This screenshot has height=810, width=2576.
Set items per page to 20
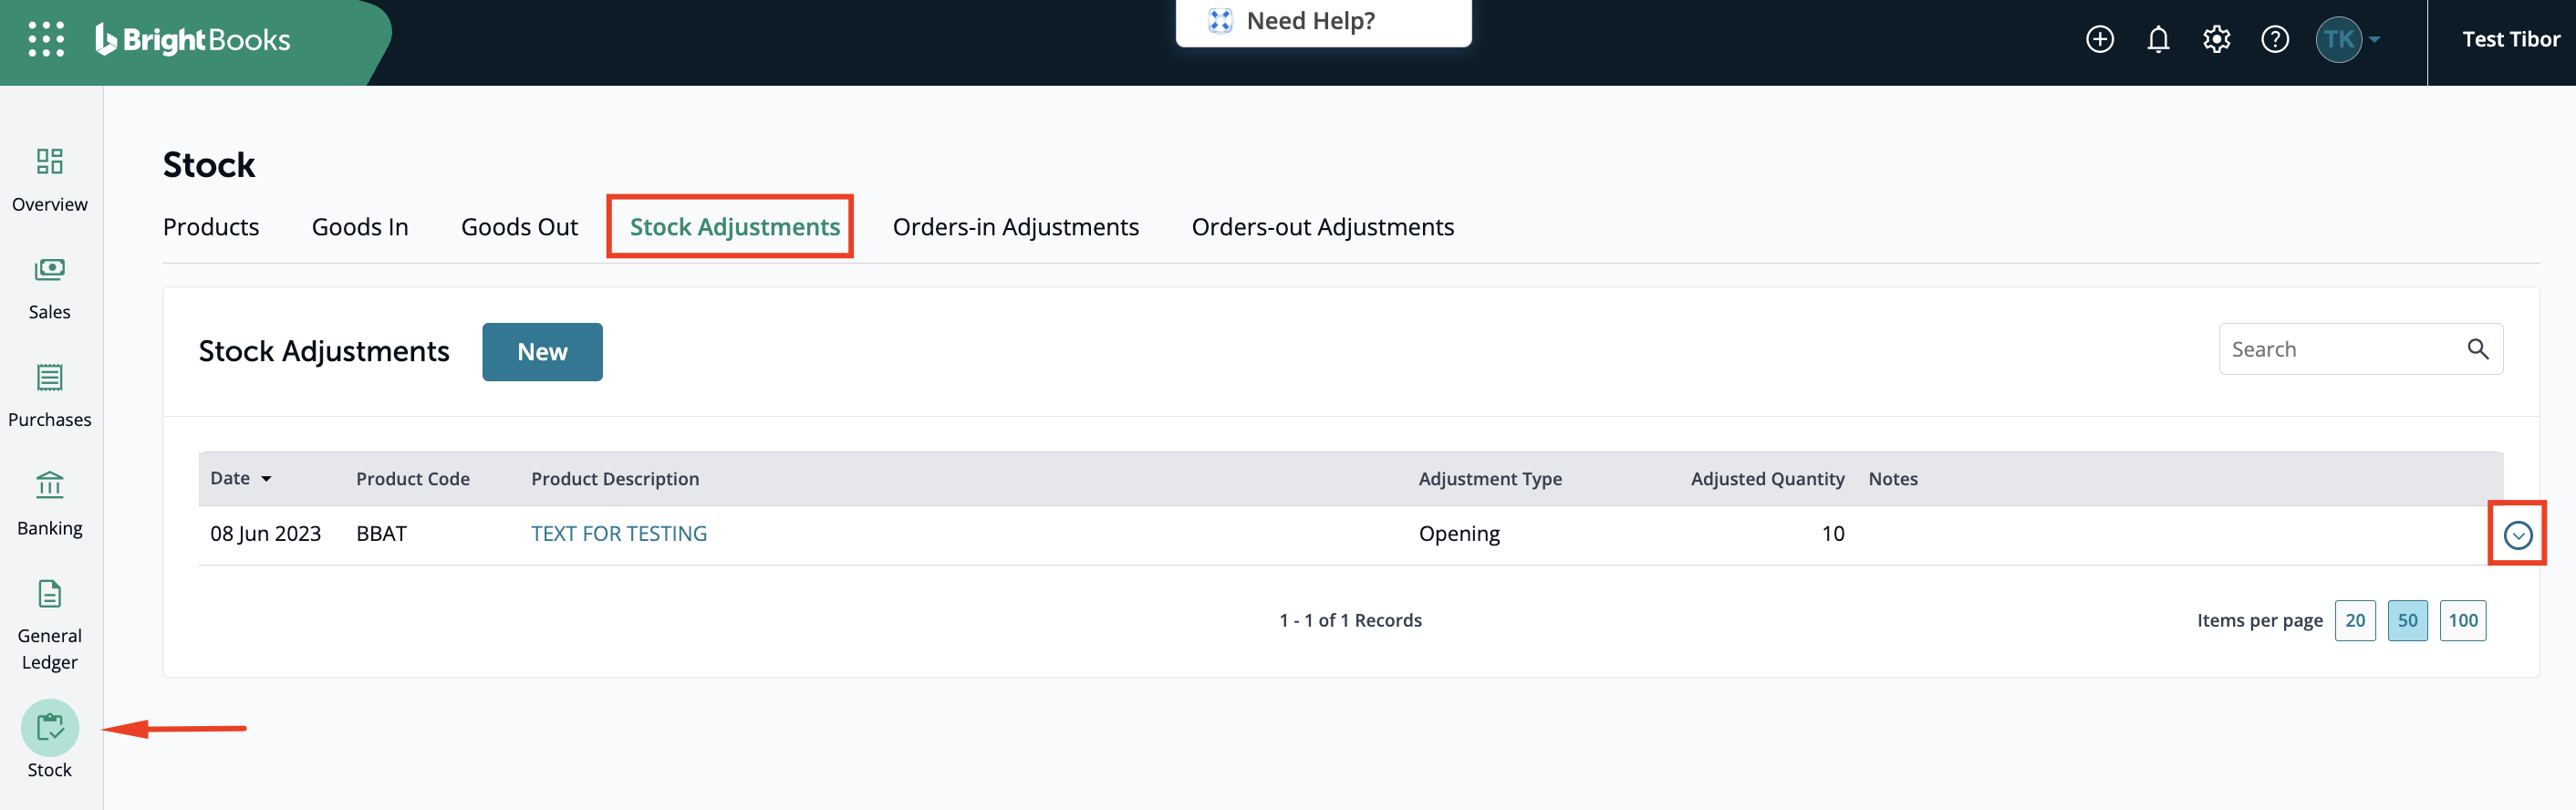(x=2355, y=620)
